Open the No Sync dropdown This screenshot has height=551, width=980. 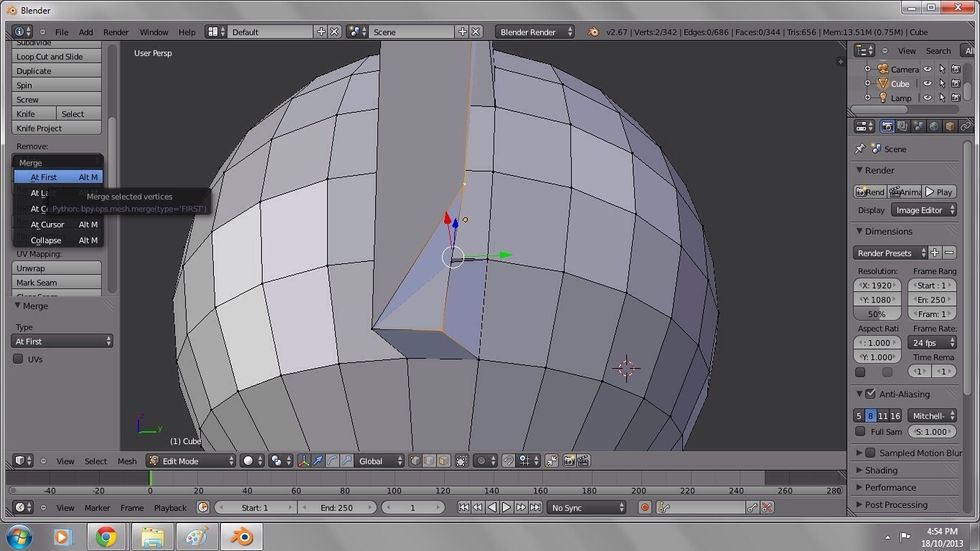pyautogui.click(x=587, y=507)
